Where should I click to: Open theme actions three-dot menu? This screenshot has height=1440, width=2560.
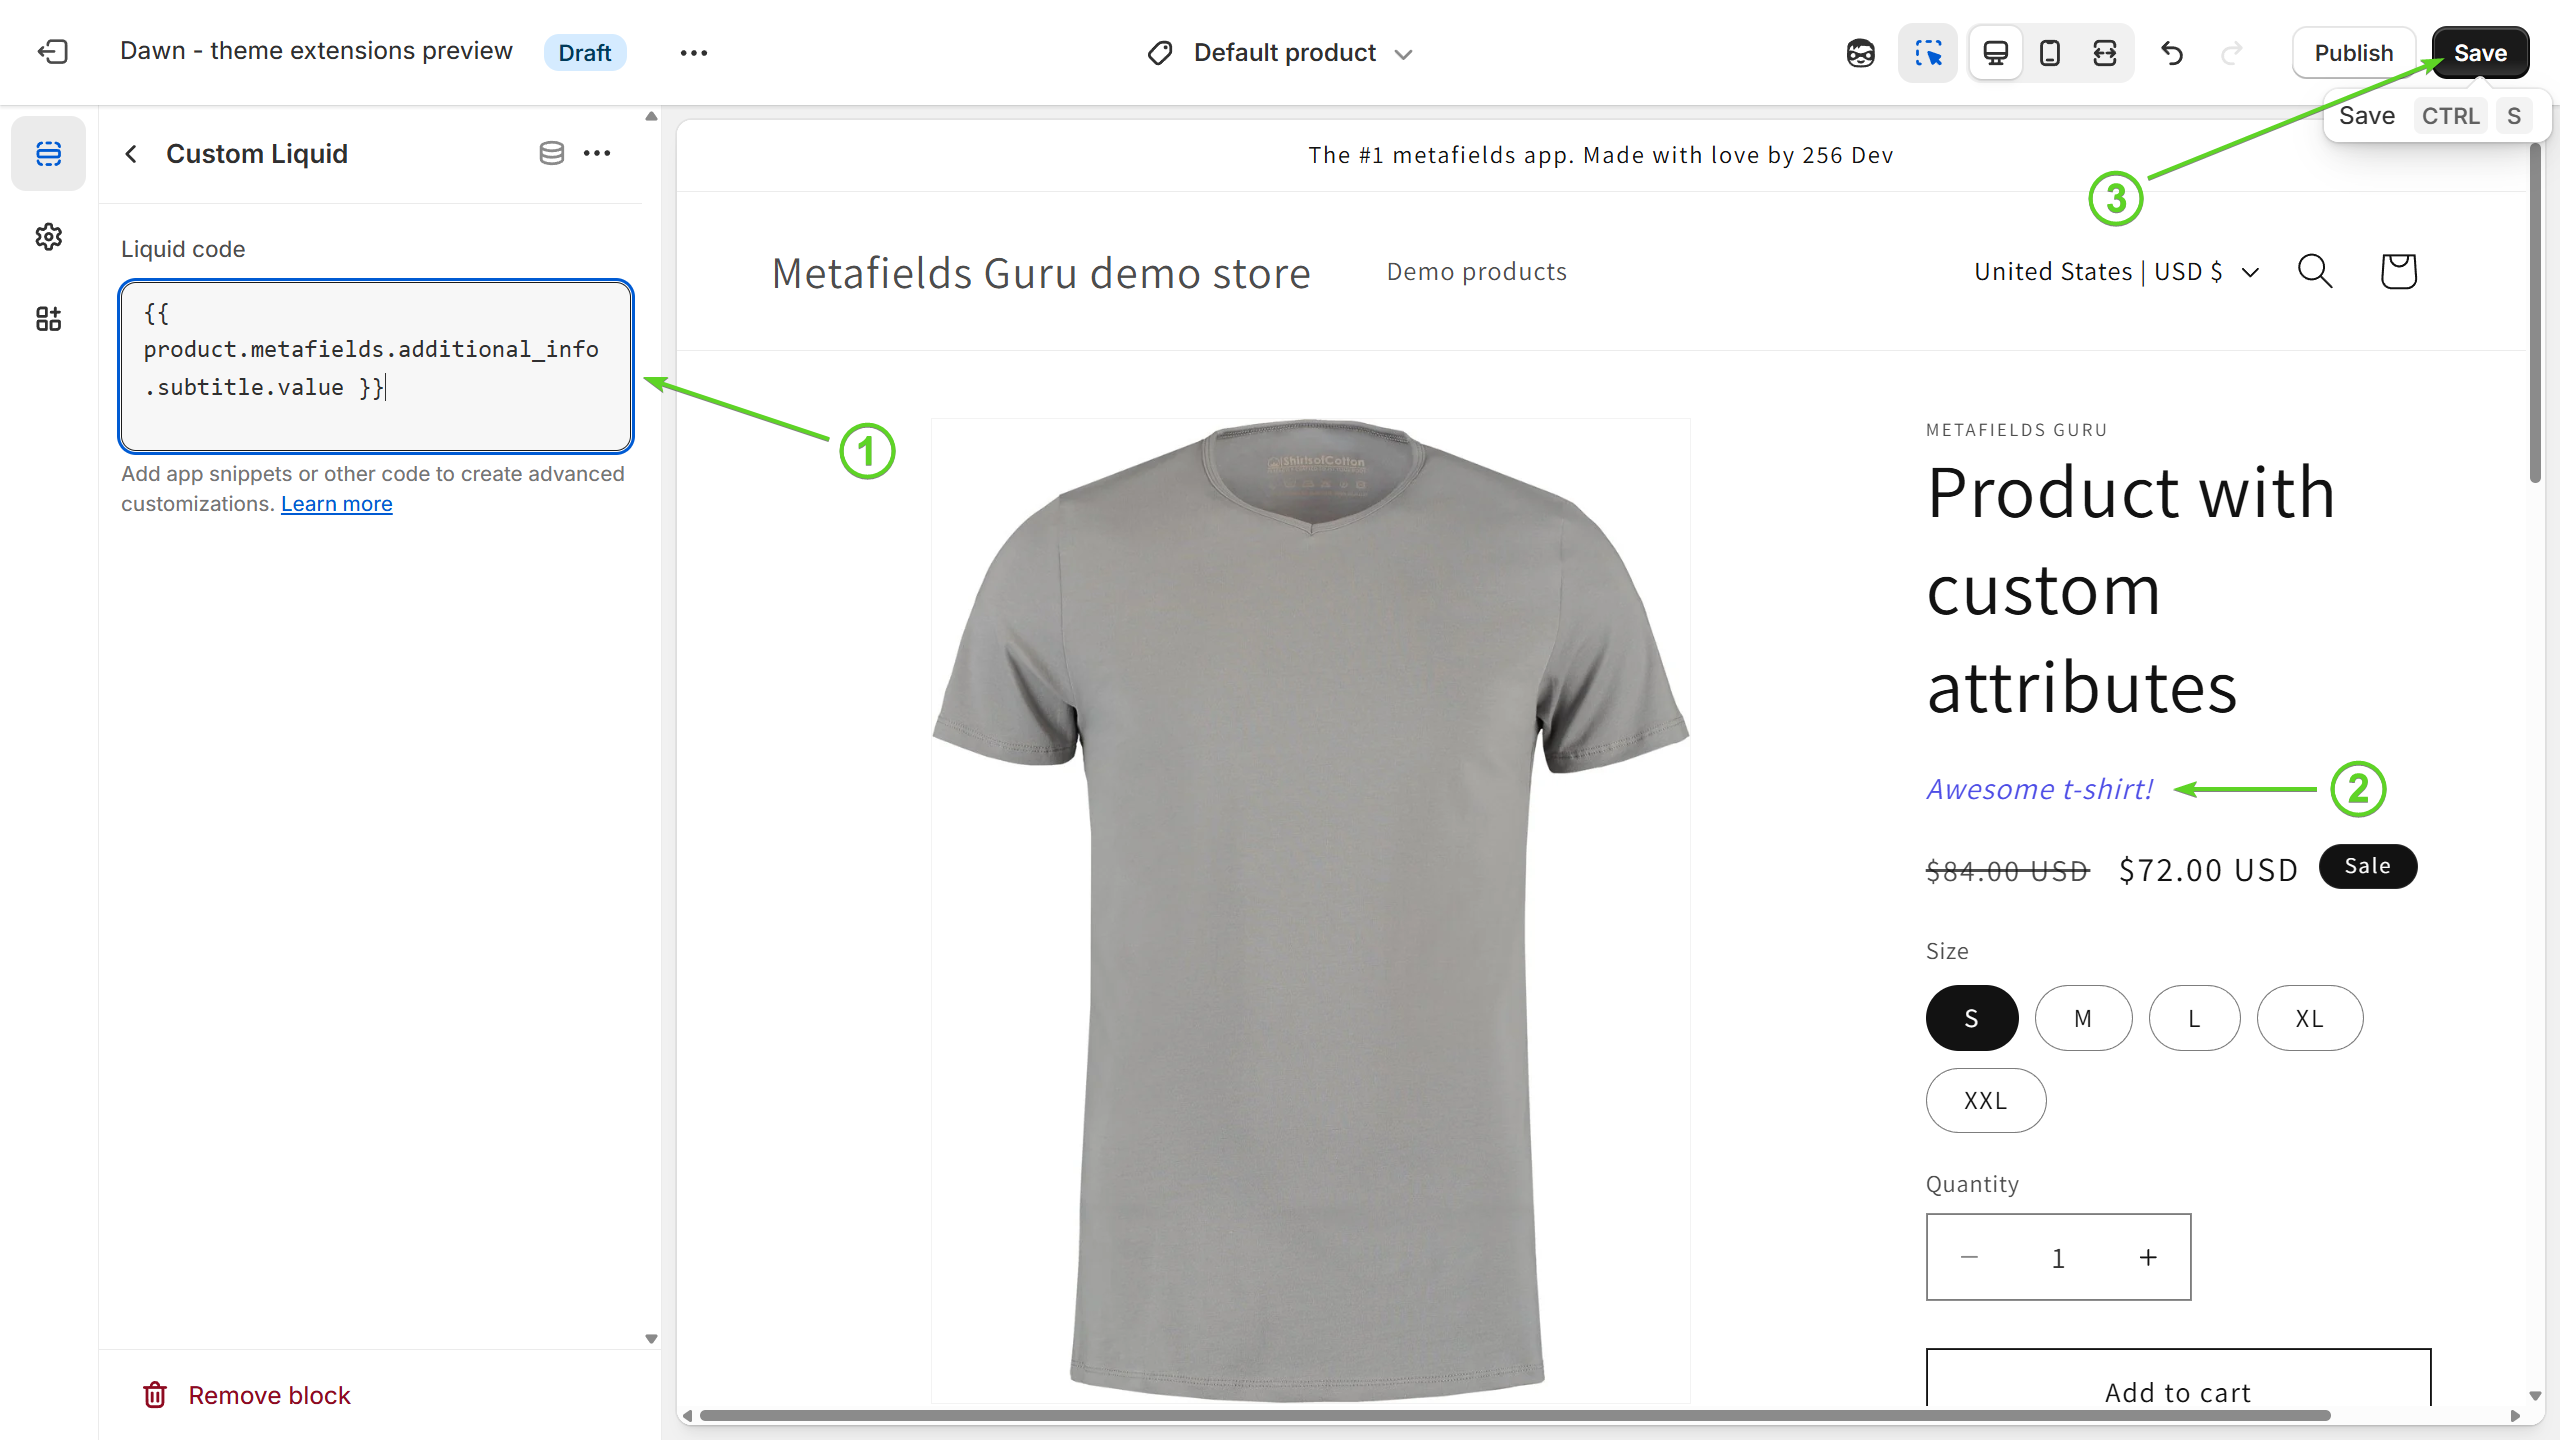click(x=693, y=53)
